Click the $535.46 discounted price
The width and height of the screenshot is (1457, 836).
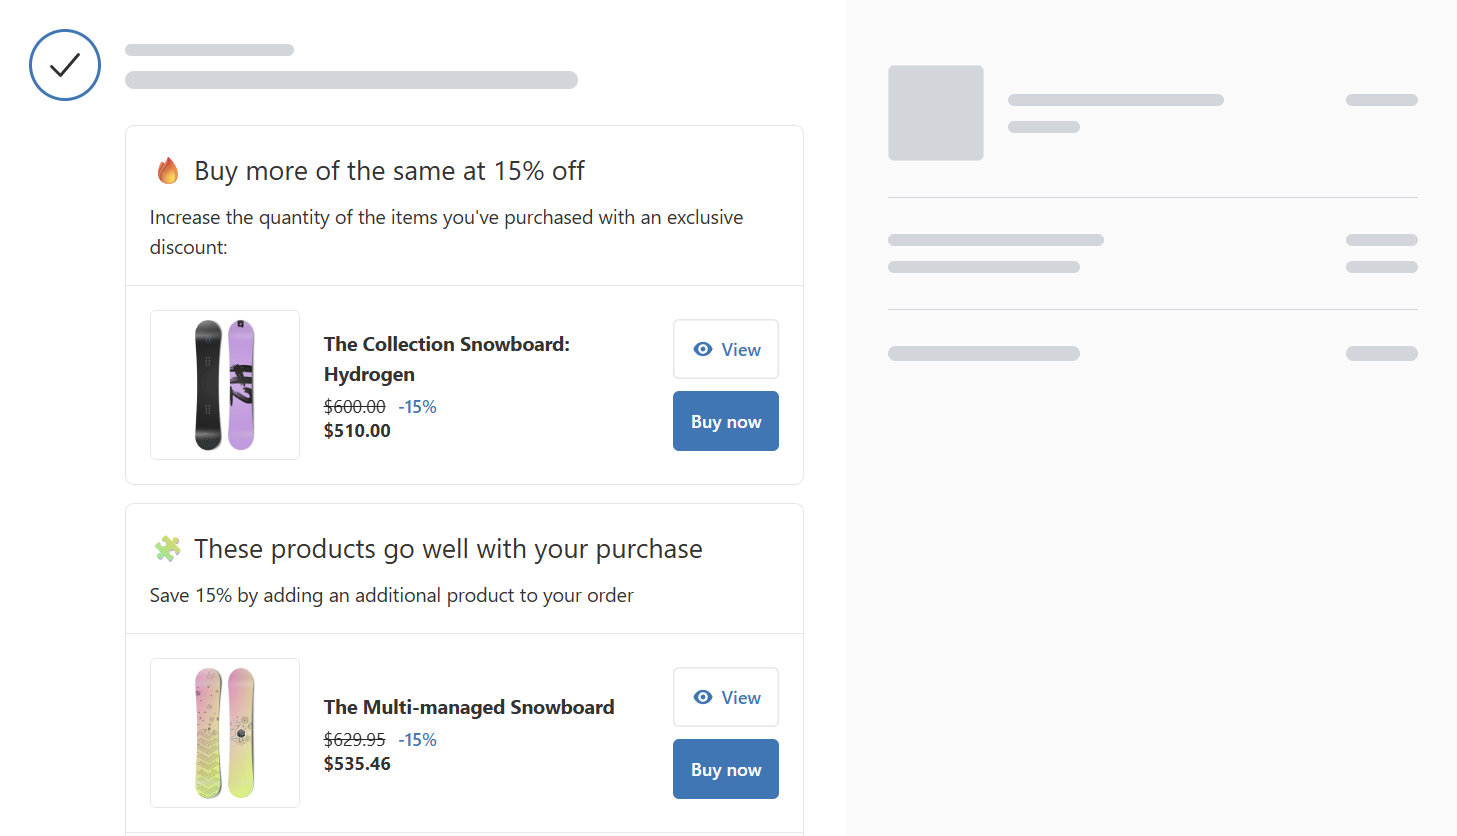(x=357, y=764)
